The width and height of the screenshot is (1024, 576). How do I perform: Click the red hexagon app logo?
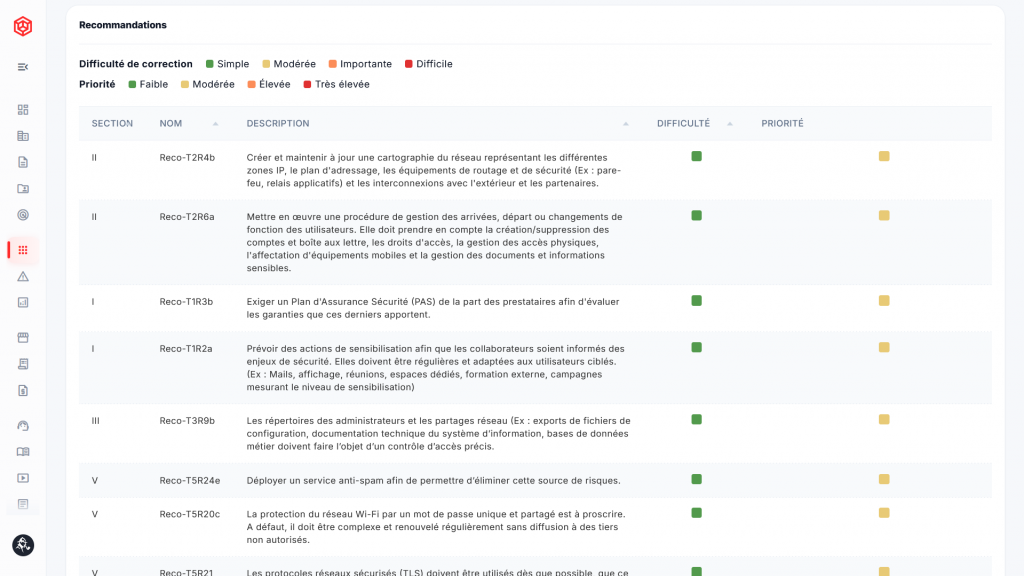pos(23,26)
